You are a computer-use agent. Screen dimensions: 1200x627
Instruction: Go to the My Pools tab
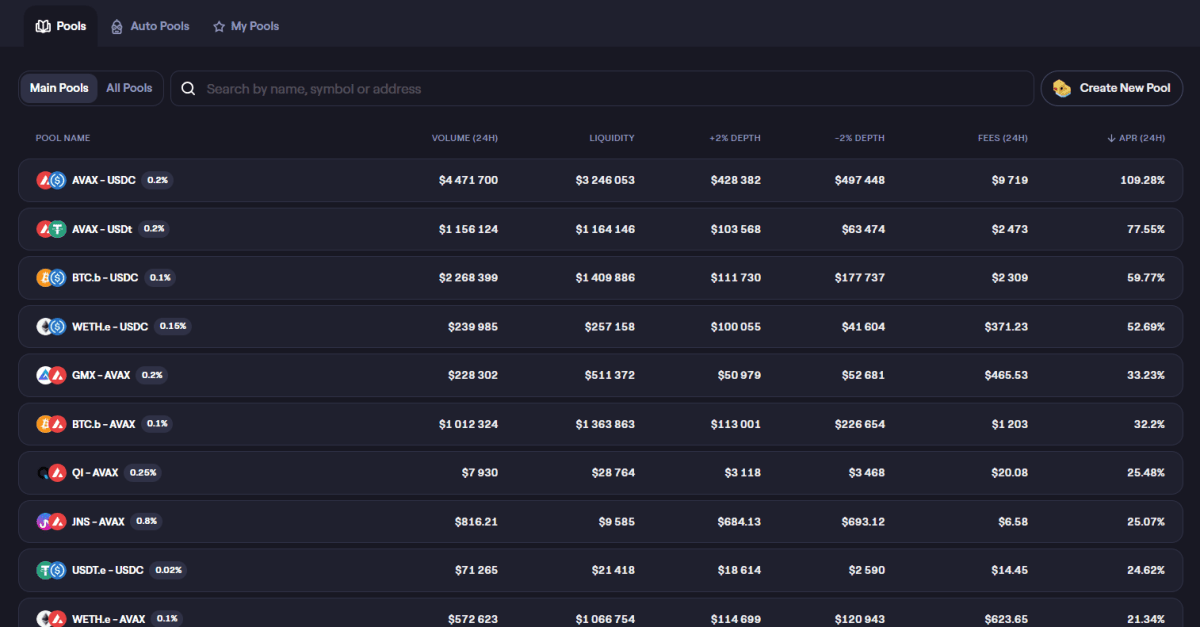246,26
